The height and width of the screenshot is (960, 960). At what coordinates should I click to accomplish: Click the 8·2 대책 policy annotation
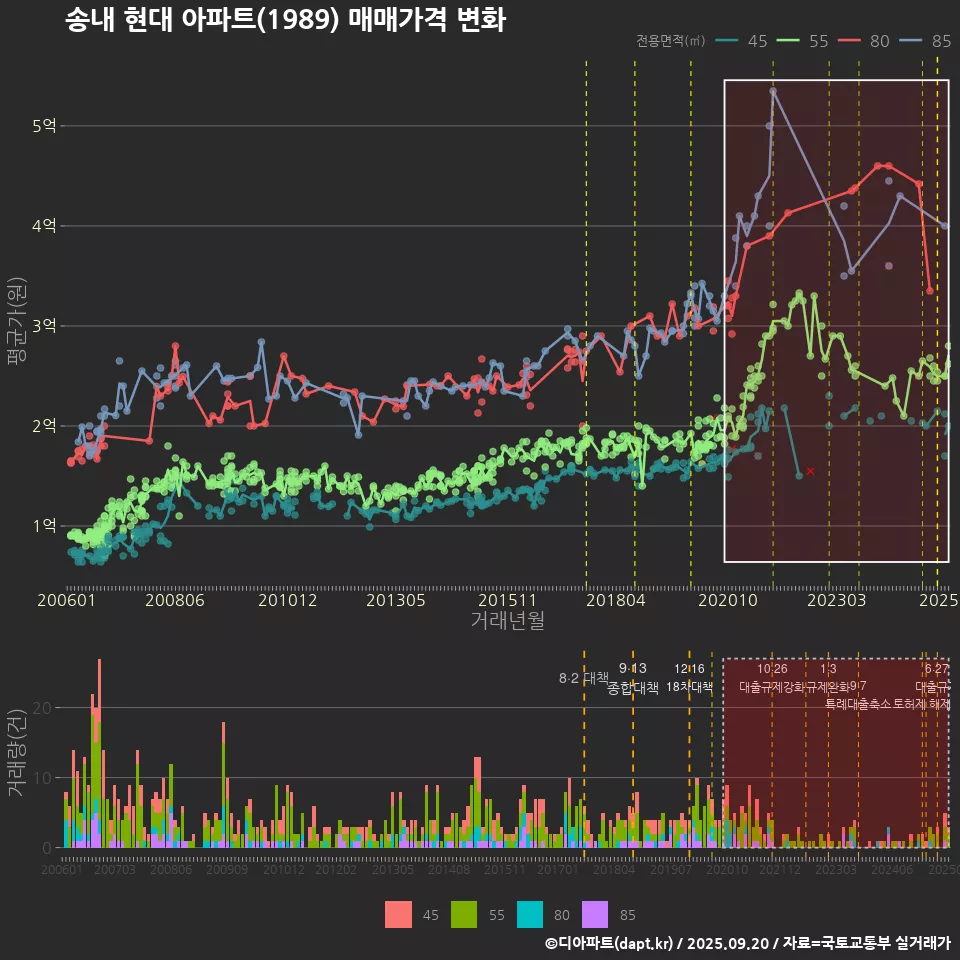click(x=583, y=678)
